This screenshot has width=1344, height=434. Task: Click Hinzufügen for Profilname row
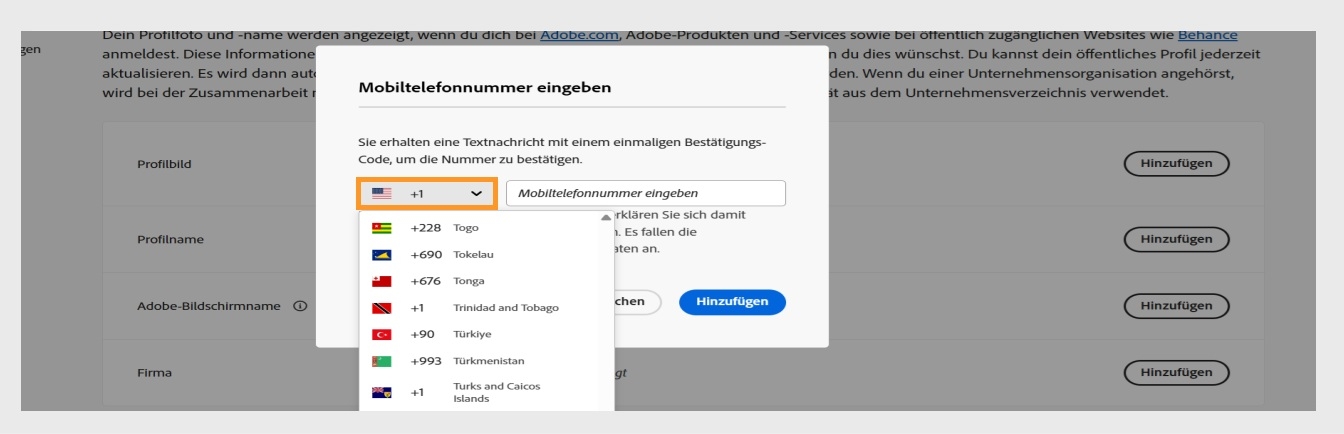pos(1177,239)
